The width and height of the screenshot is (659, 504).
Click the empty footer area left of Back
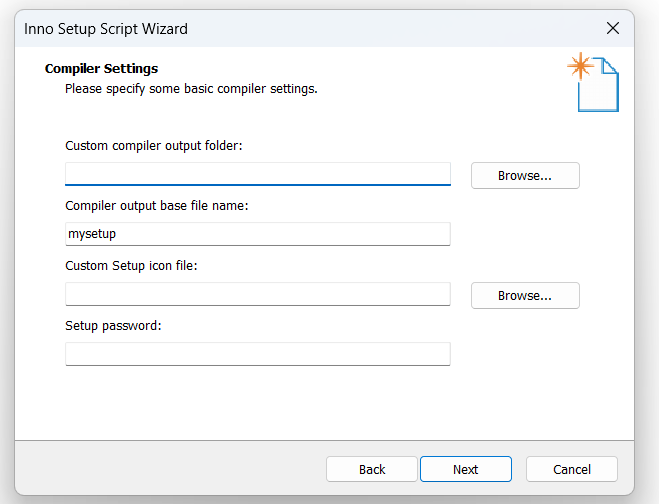coord(170,469)
